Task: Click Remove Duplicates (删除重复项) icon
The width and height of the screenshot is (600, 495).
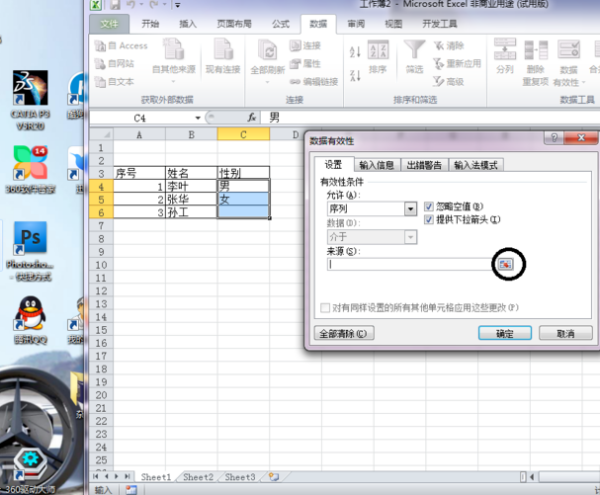Action: click(x=536, y=50)
